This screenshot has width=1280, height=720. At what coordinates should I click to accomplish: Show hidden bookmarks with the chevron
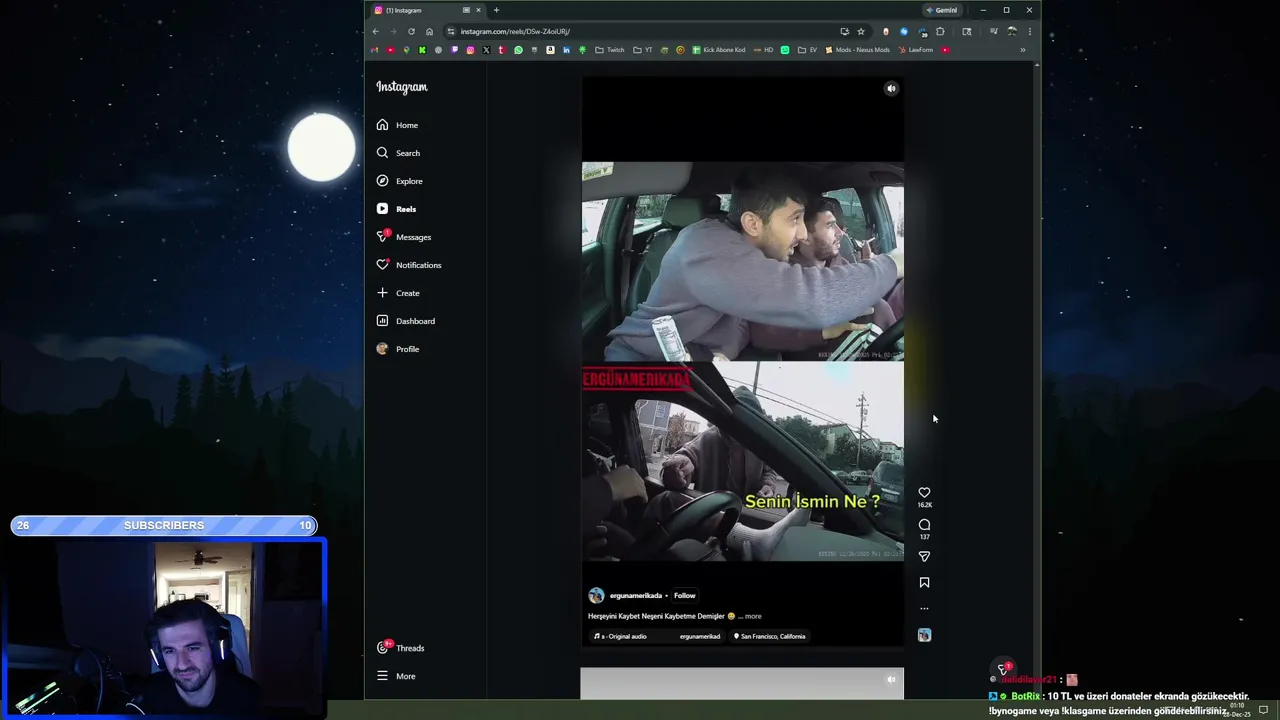(x=1022, y=50)
